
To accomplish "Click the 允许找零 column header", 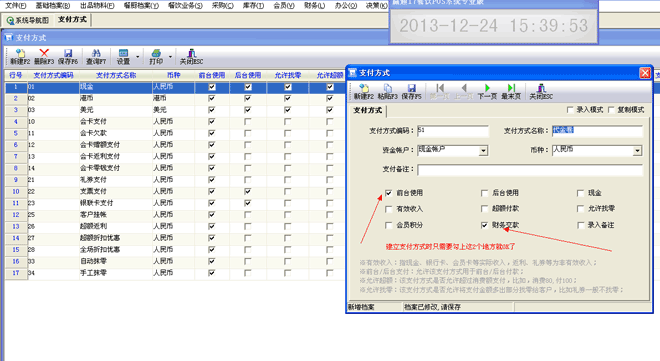I will (287, 75).
